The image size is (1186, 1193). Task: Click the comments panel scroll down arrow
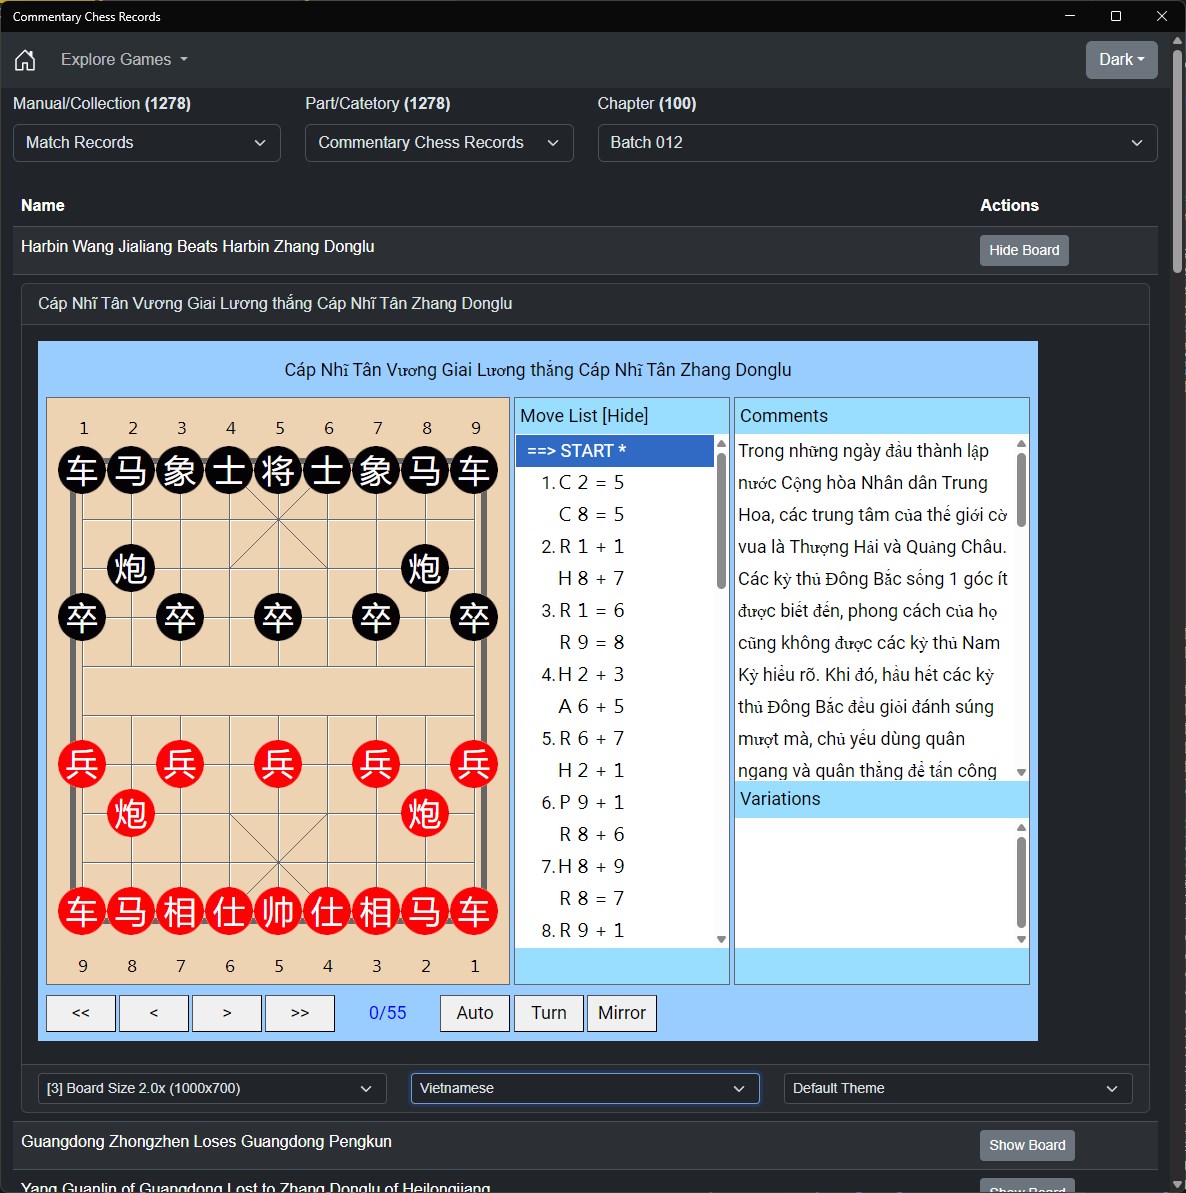[1021, 772]
